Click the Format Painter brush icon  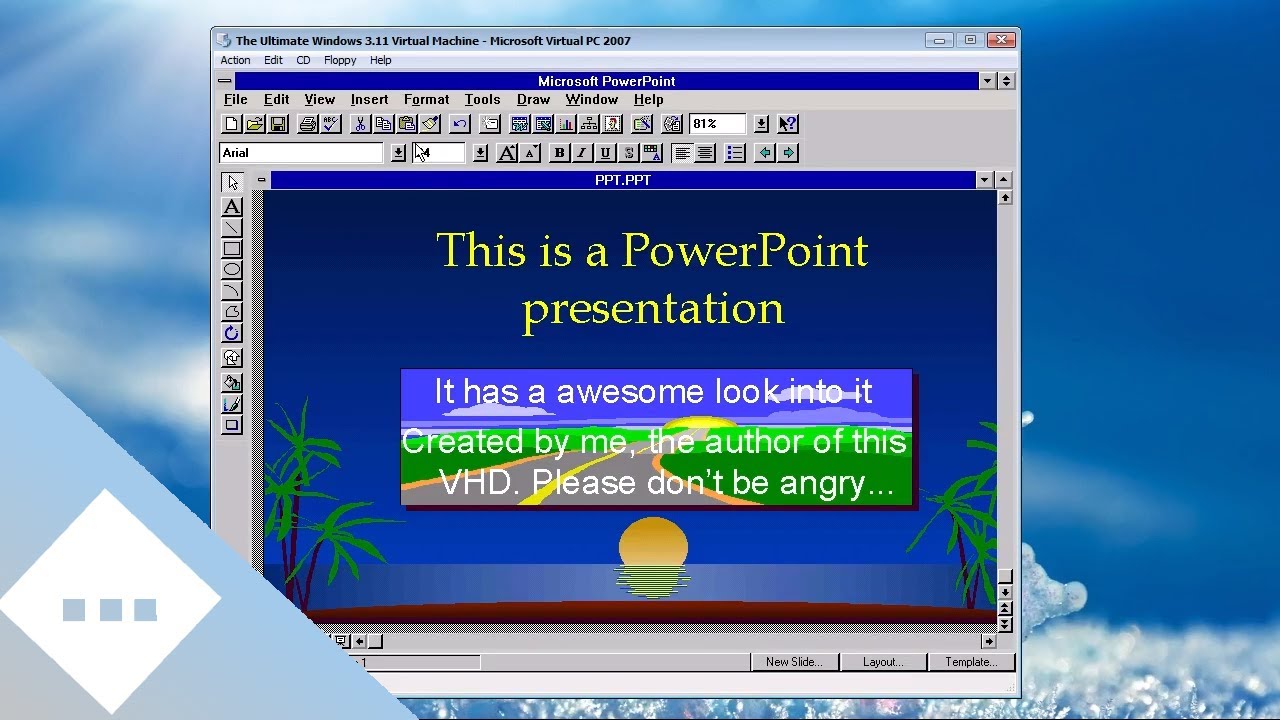tap(430, 124)
